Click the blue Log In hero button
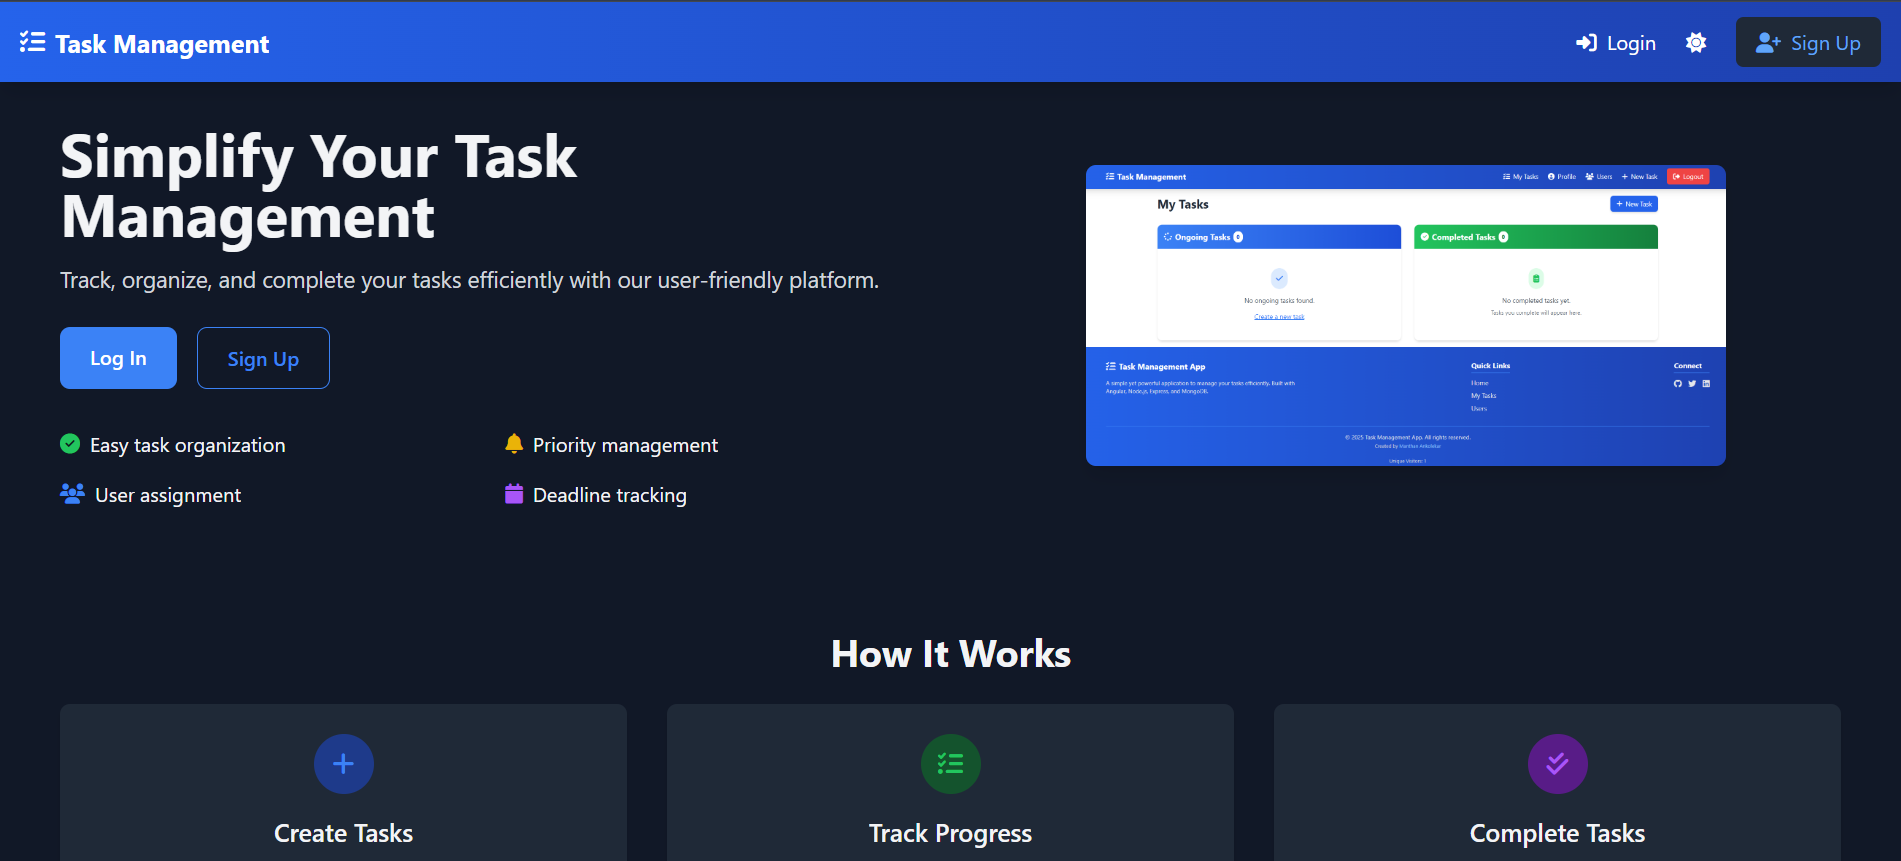 pos(118,358)
